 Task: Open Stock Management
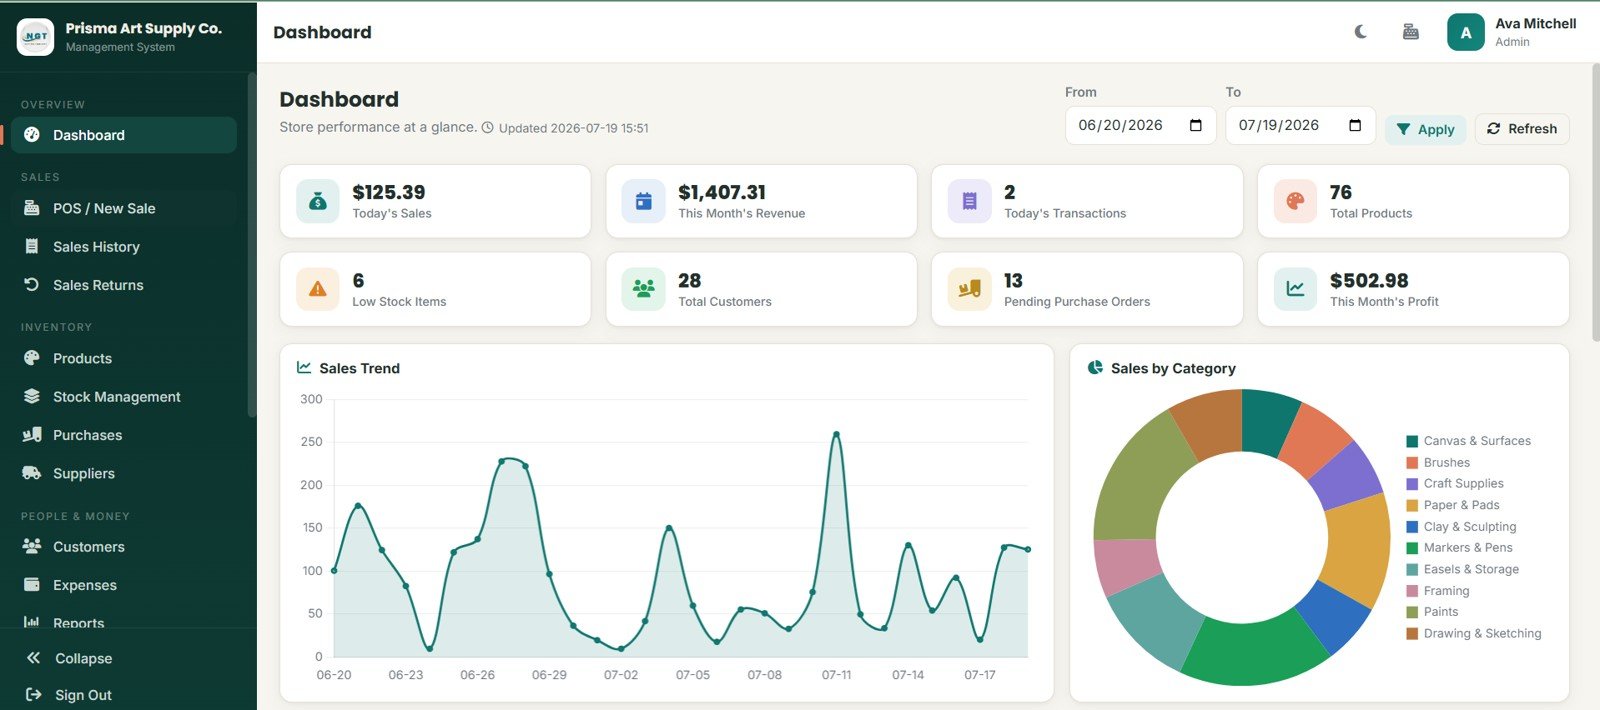124,397
